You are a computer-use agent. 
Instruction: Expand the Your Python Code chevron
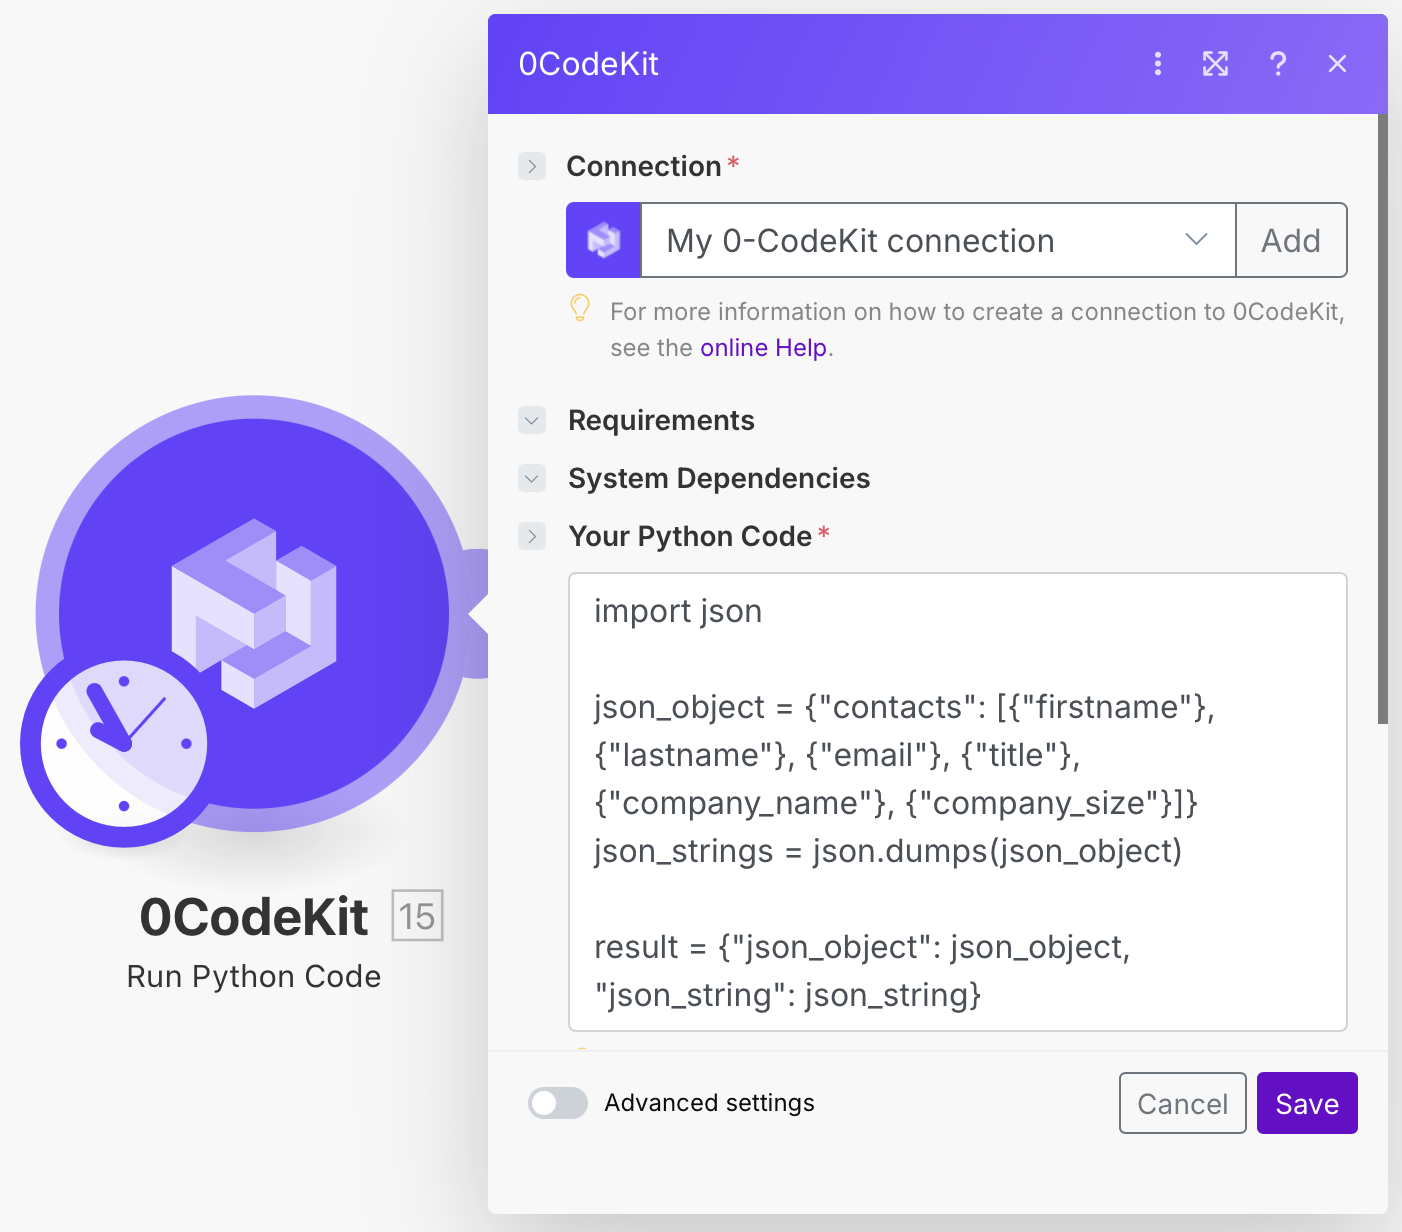click(532, 536)
